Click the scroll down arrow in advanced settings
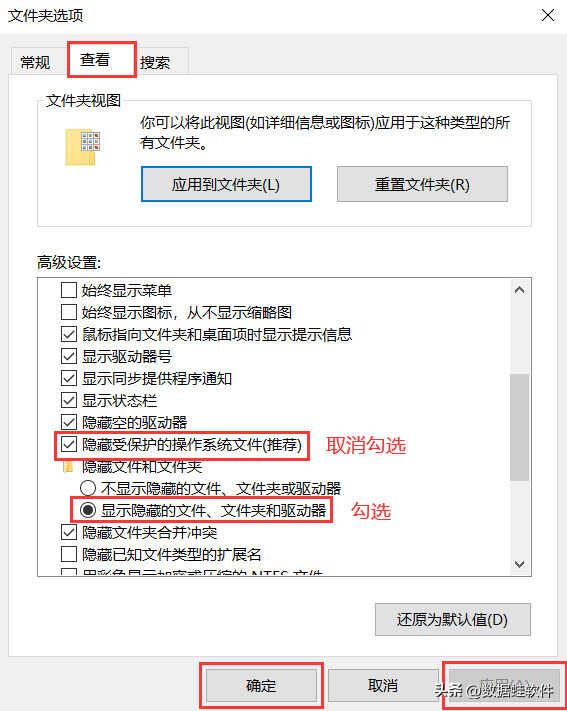The height and width of the screenshot is (711, 567). pyautogui.click(x=520, y=564)
